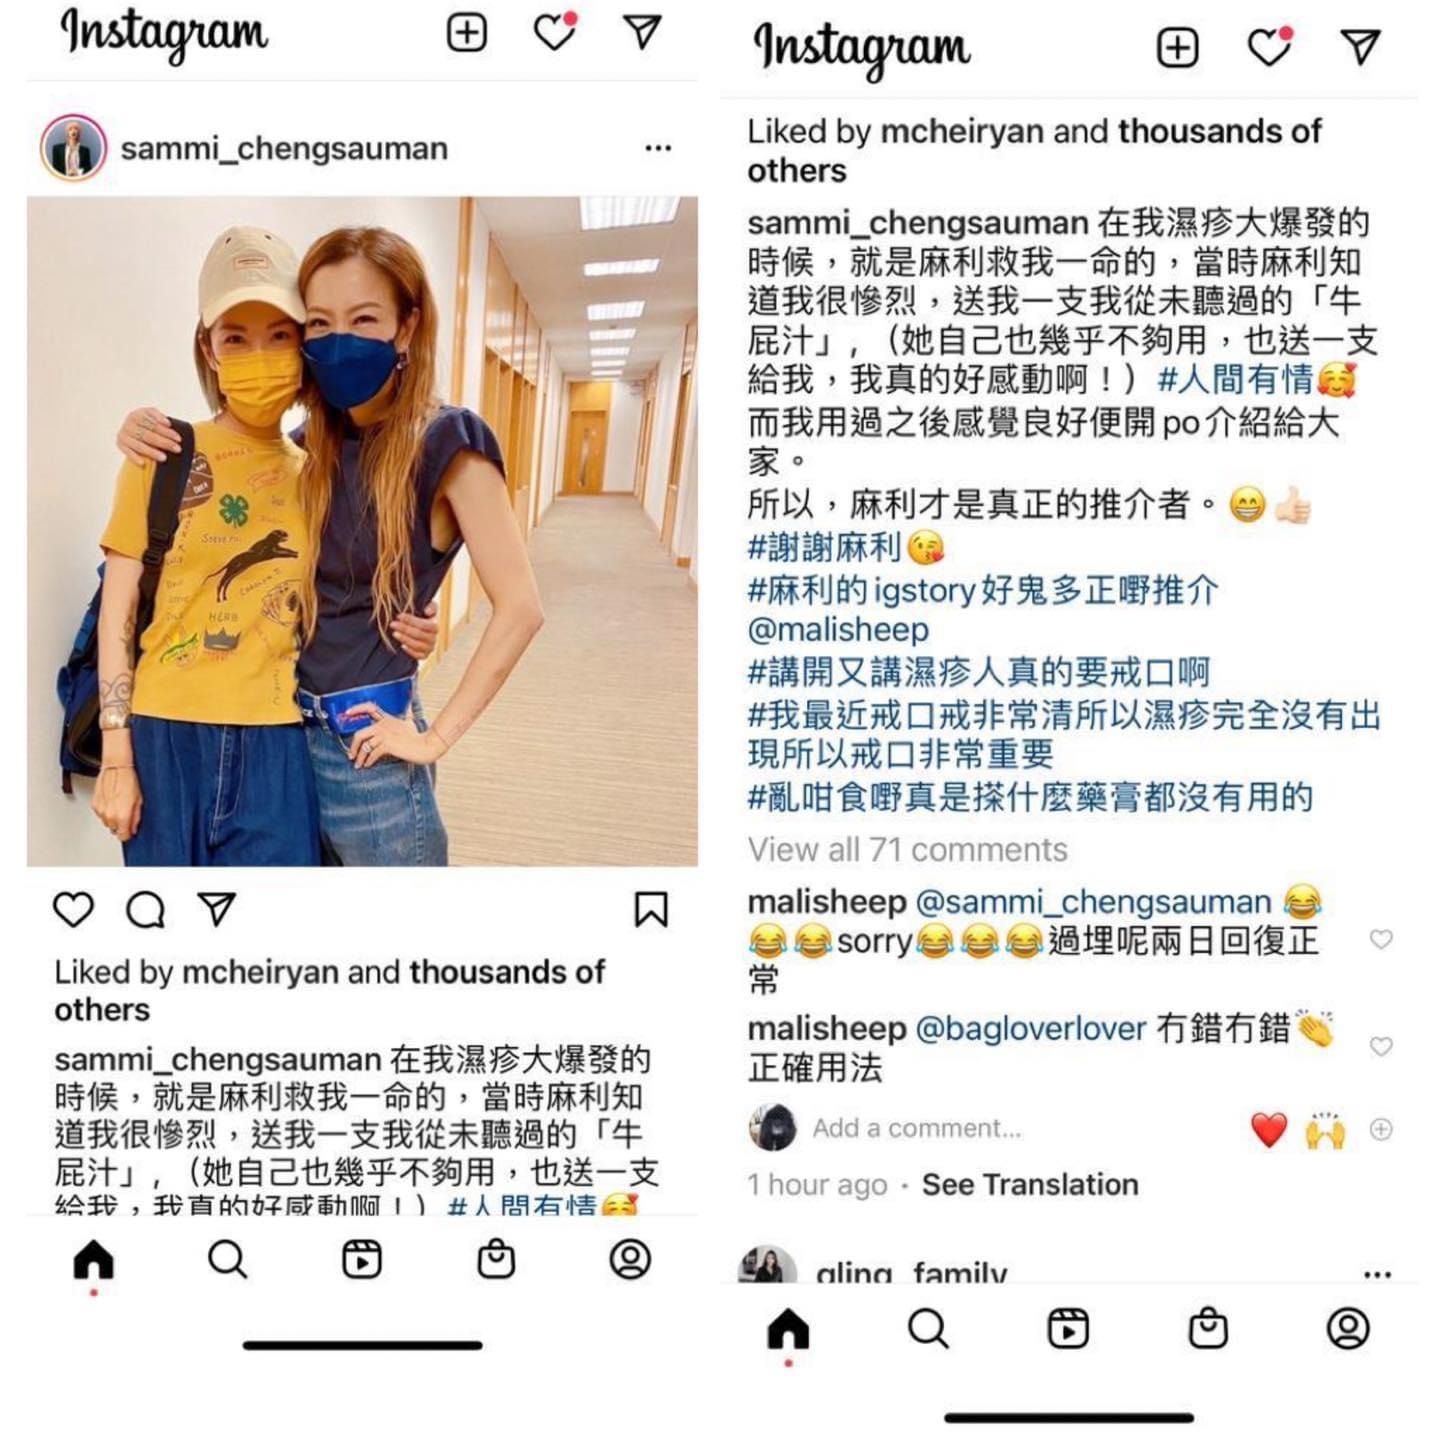Expand View all 71 comments
The width and height of the screenshot is (1438, 1438).
pos(908,850)
